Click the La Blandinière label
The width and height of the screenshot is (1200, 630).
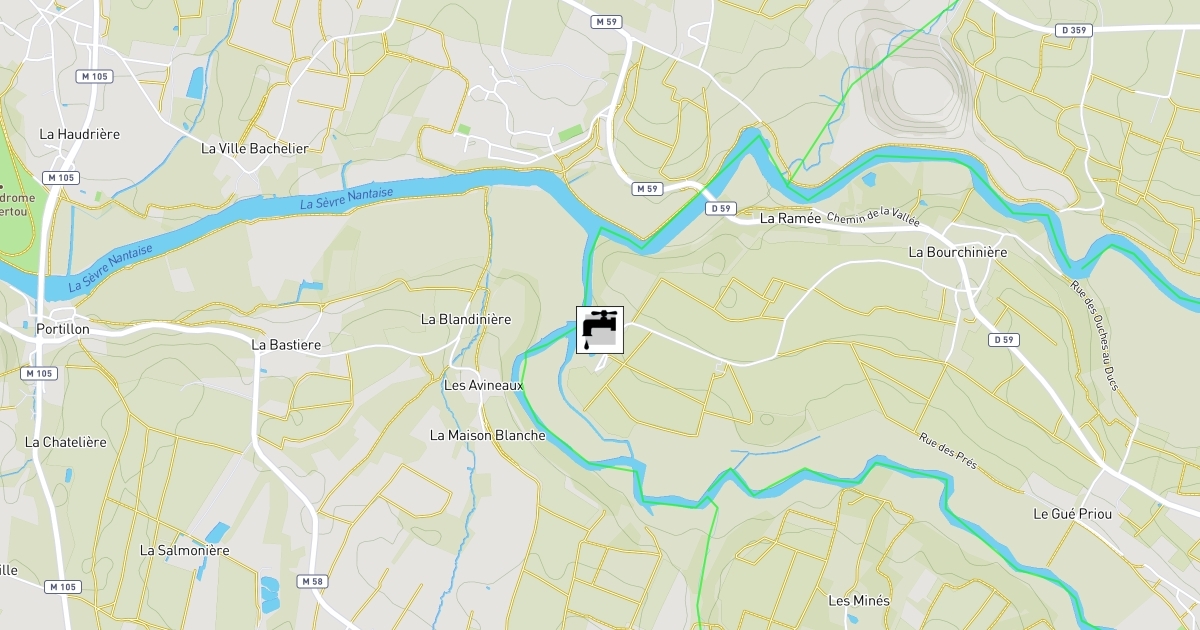pos(466,319)
